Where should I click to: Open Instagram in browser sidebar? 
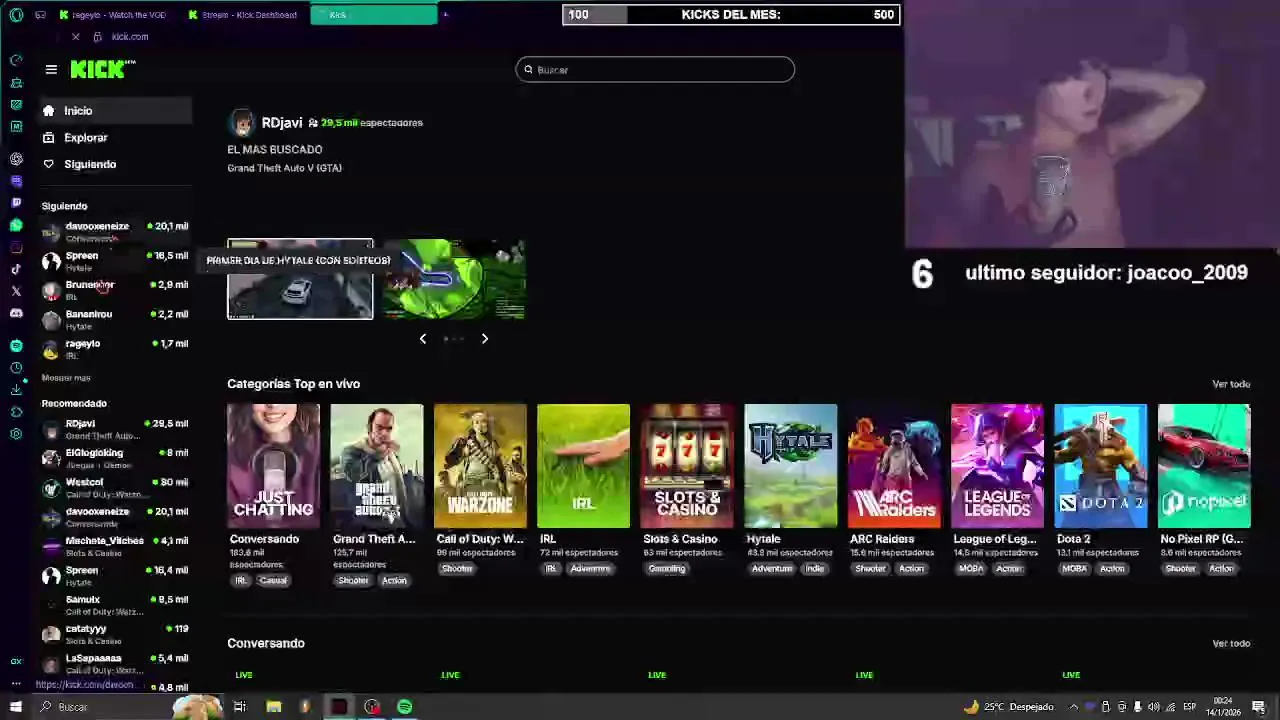tap(16, 247)
